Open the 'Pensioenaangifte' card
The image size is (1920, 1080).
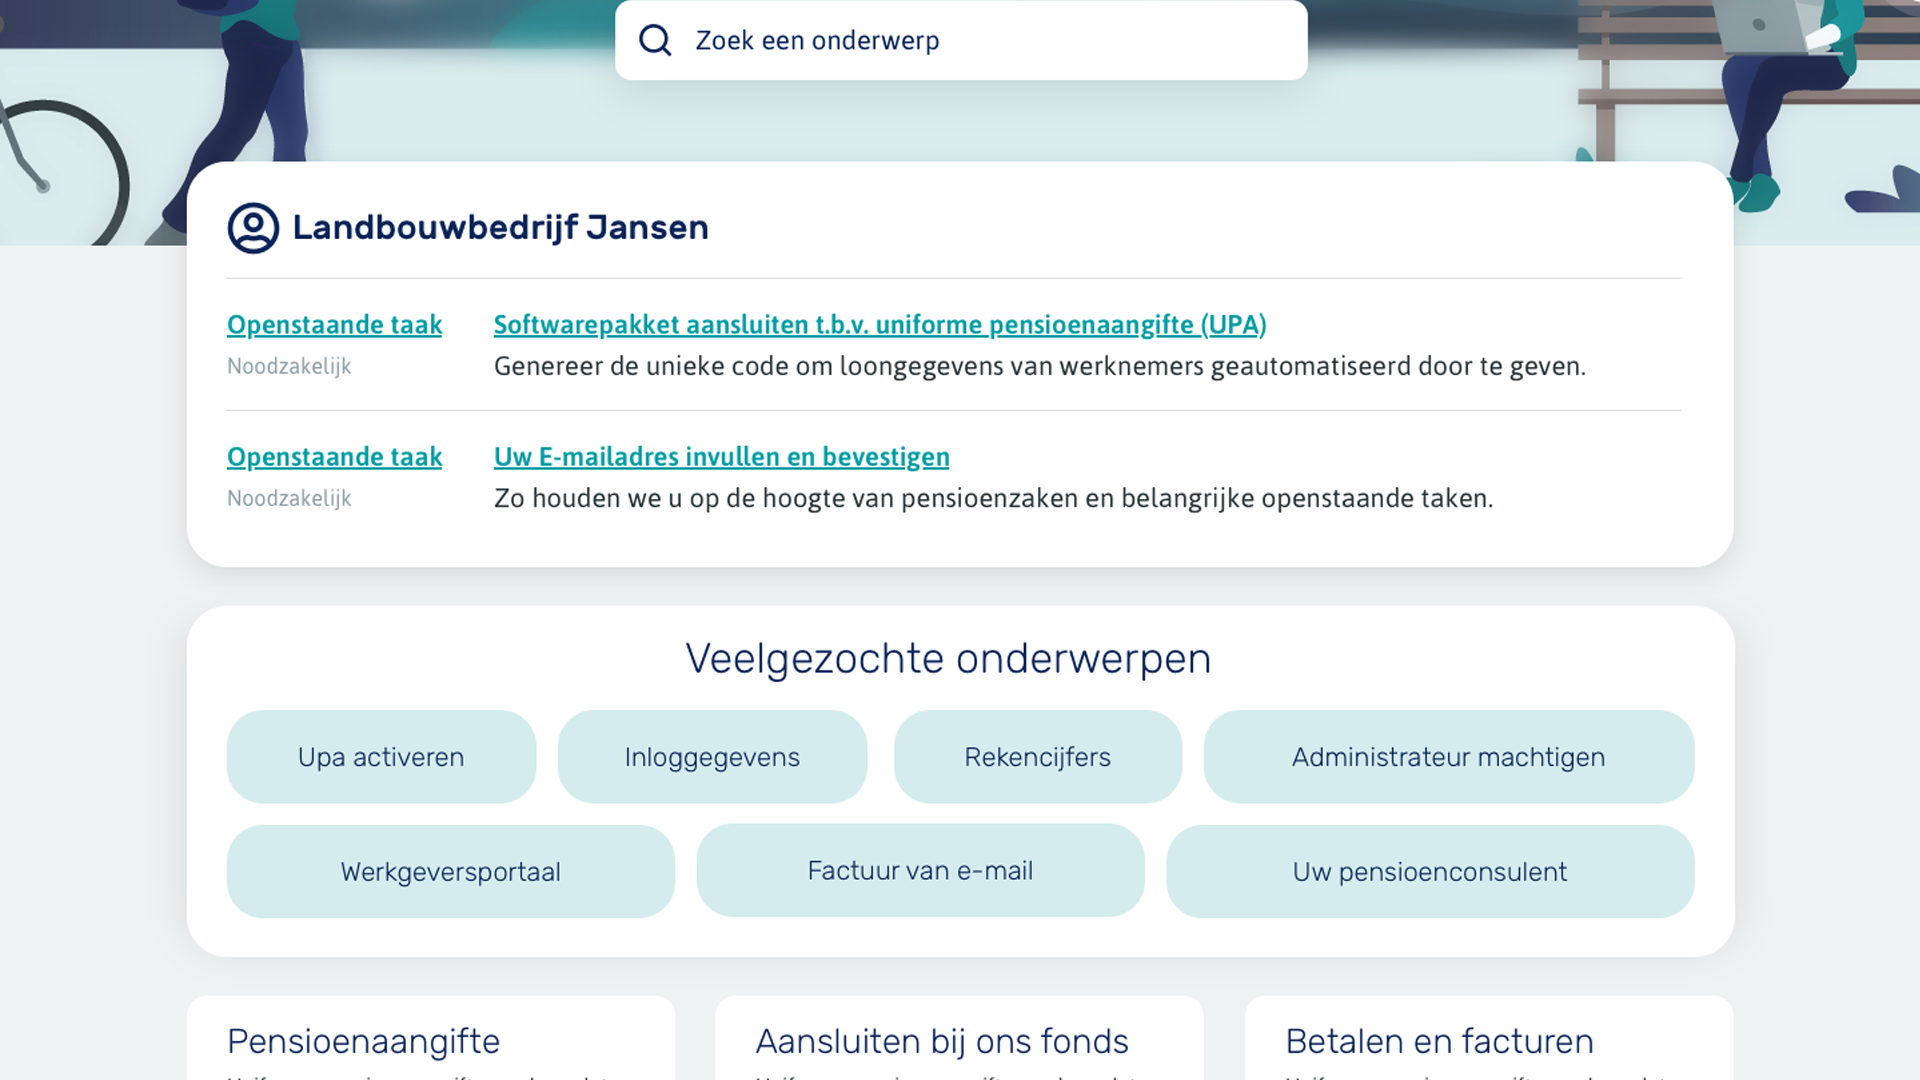coord(363,1041)
